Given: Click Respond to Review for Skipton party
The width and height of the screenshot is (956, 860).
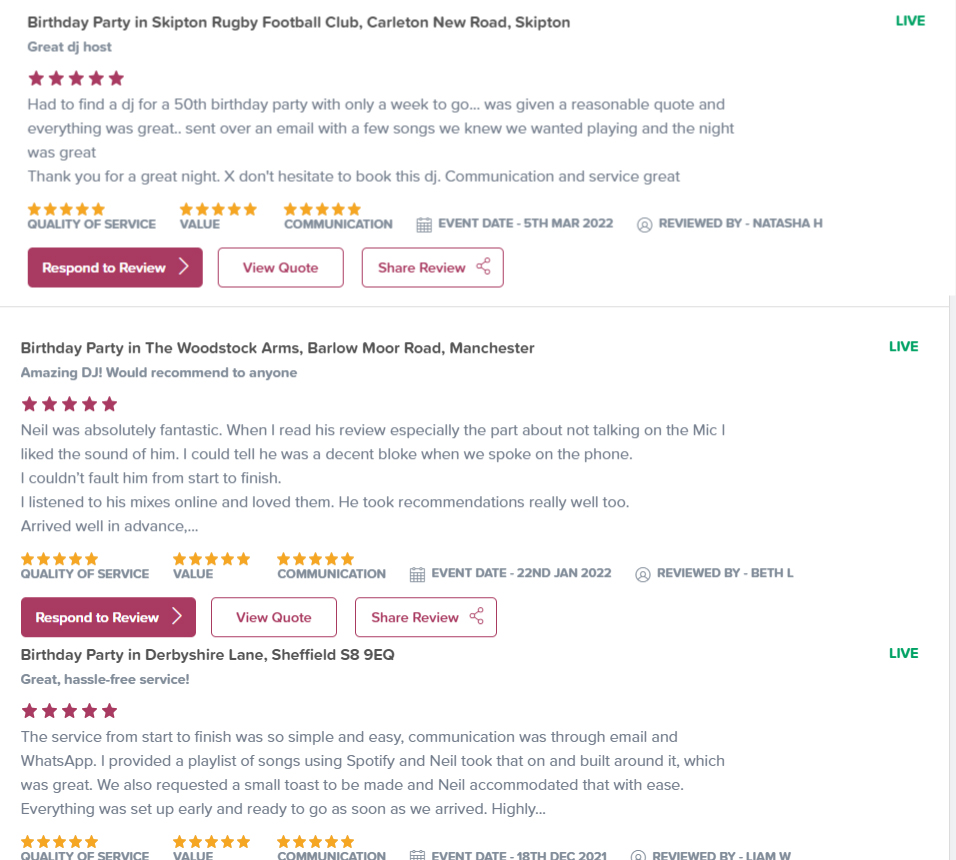Looking at the screenshot, I should [x=115, y=268].
